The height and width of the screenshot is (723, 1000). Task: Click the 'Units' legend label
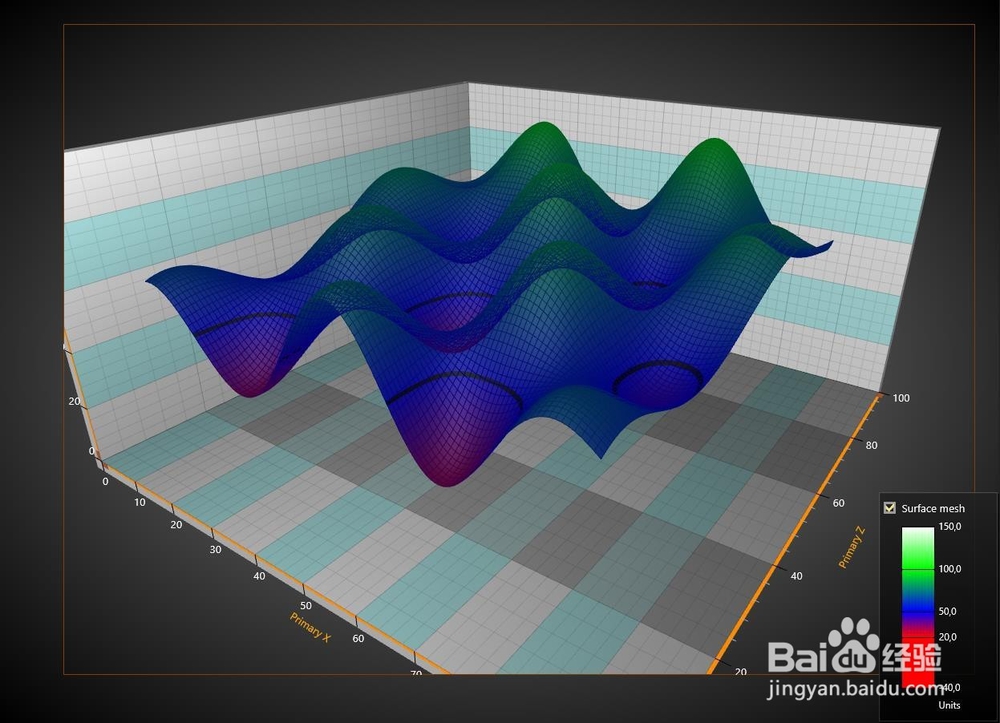pyautogui.click(x=949, y=705)
